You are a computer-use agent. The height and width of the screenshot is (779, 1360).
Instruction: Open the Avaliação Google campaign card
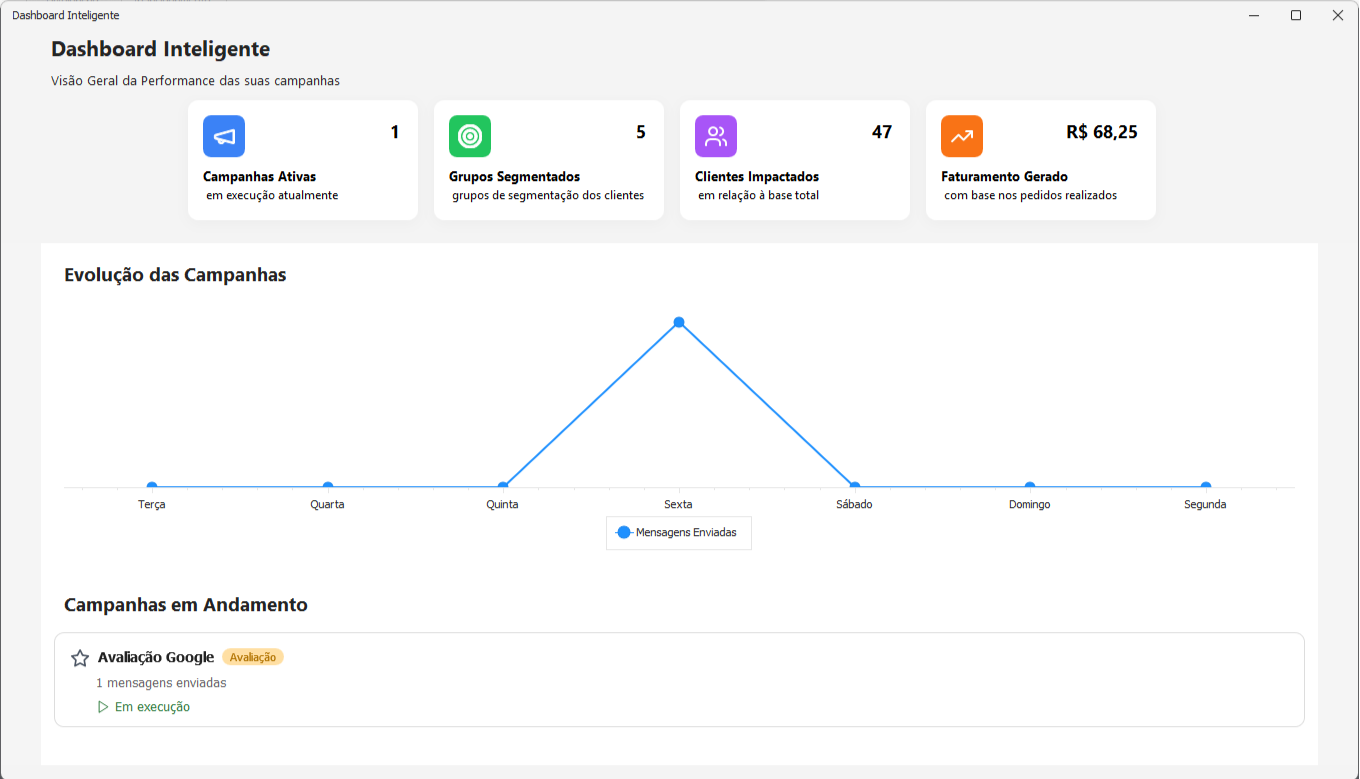tap(680, 680)
